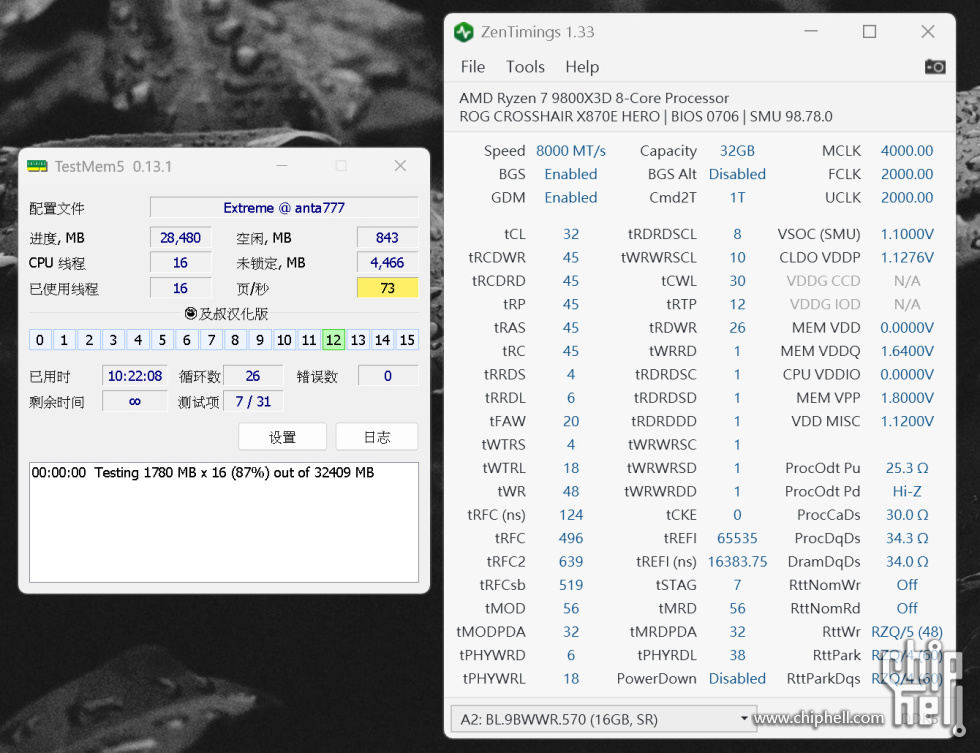Click the Extreme @ anta777 config field
This screenshot has width=980, height=753.
point(284,207)
